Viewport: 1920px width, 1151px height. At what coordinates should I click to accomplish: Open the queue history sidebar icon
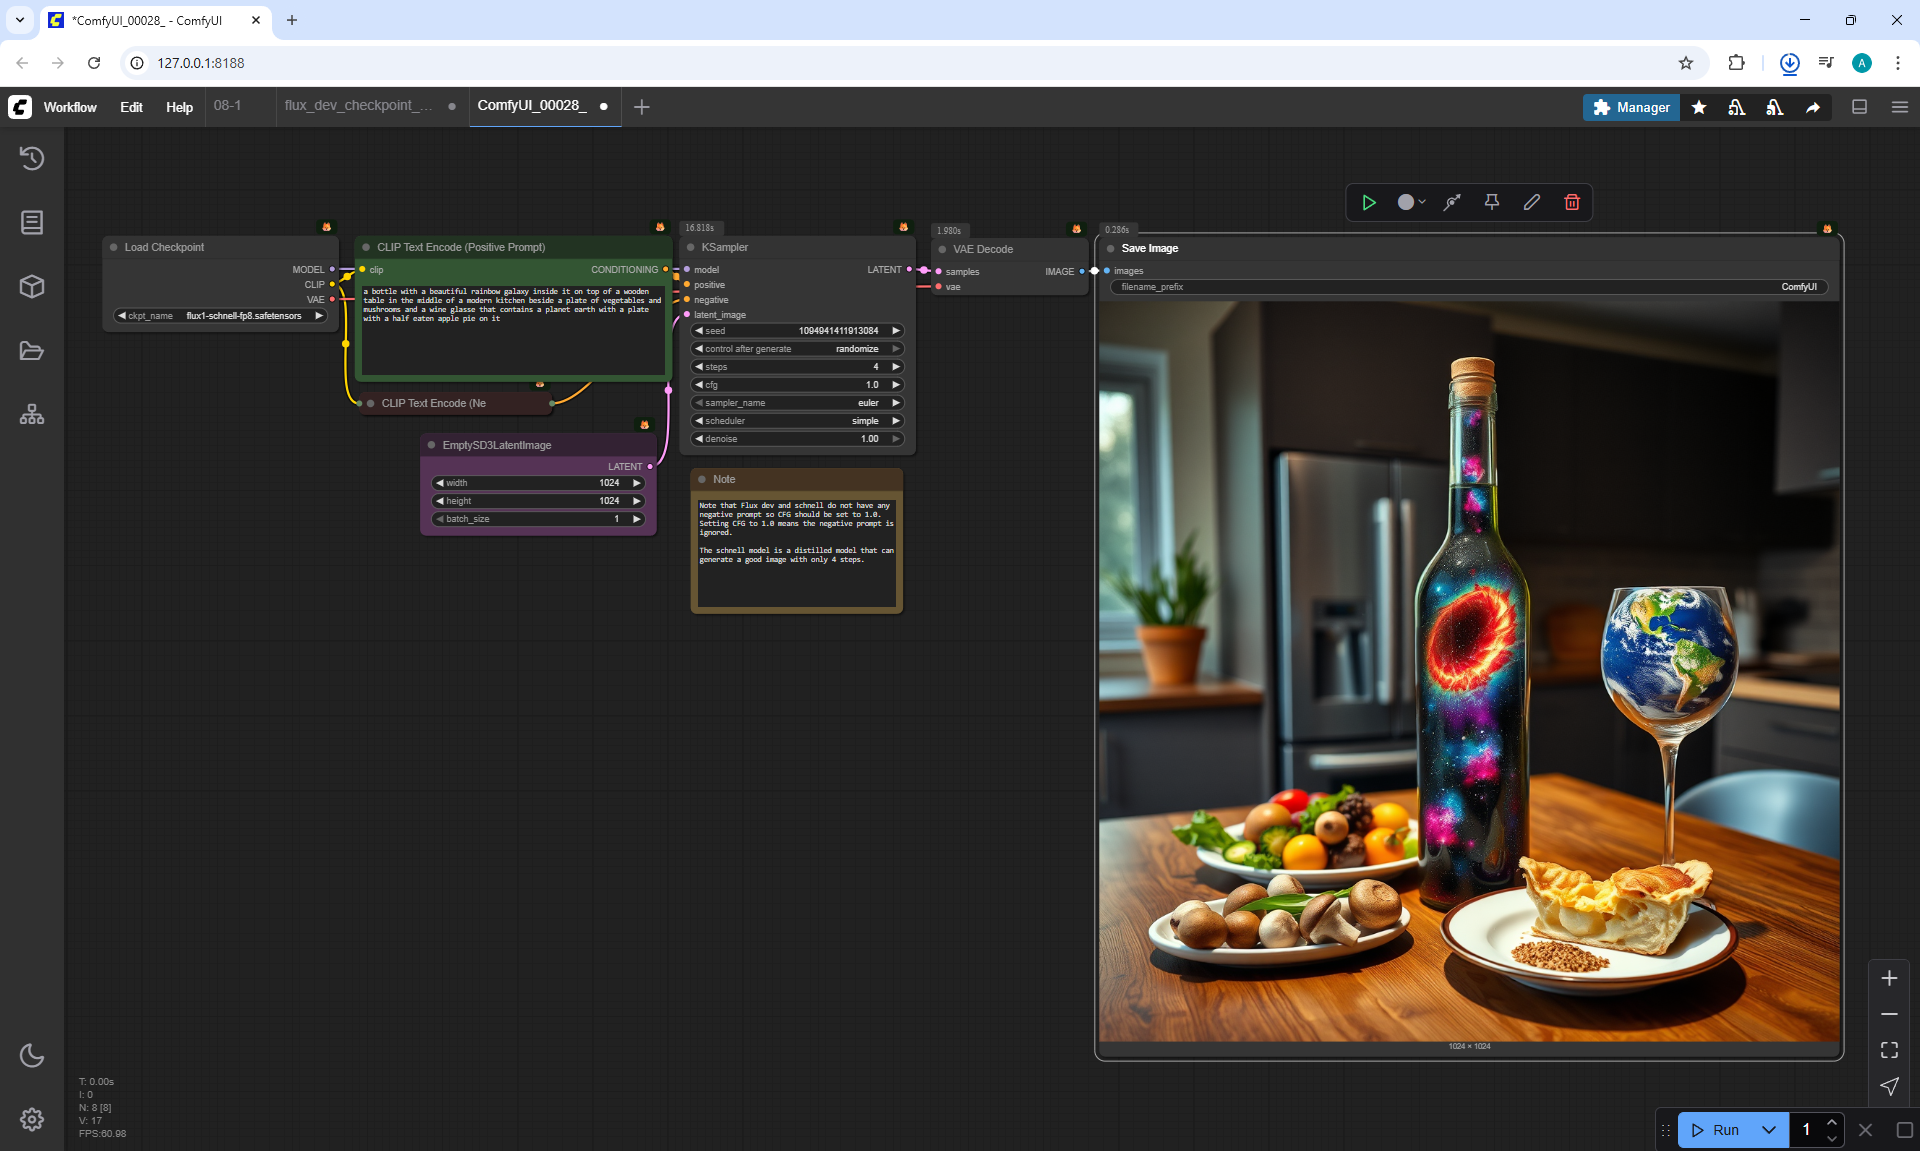pos(32,158)
